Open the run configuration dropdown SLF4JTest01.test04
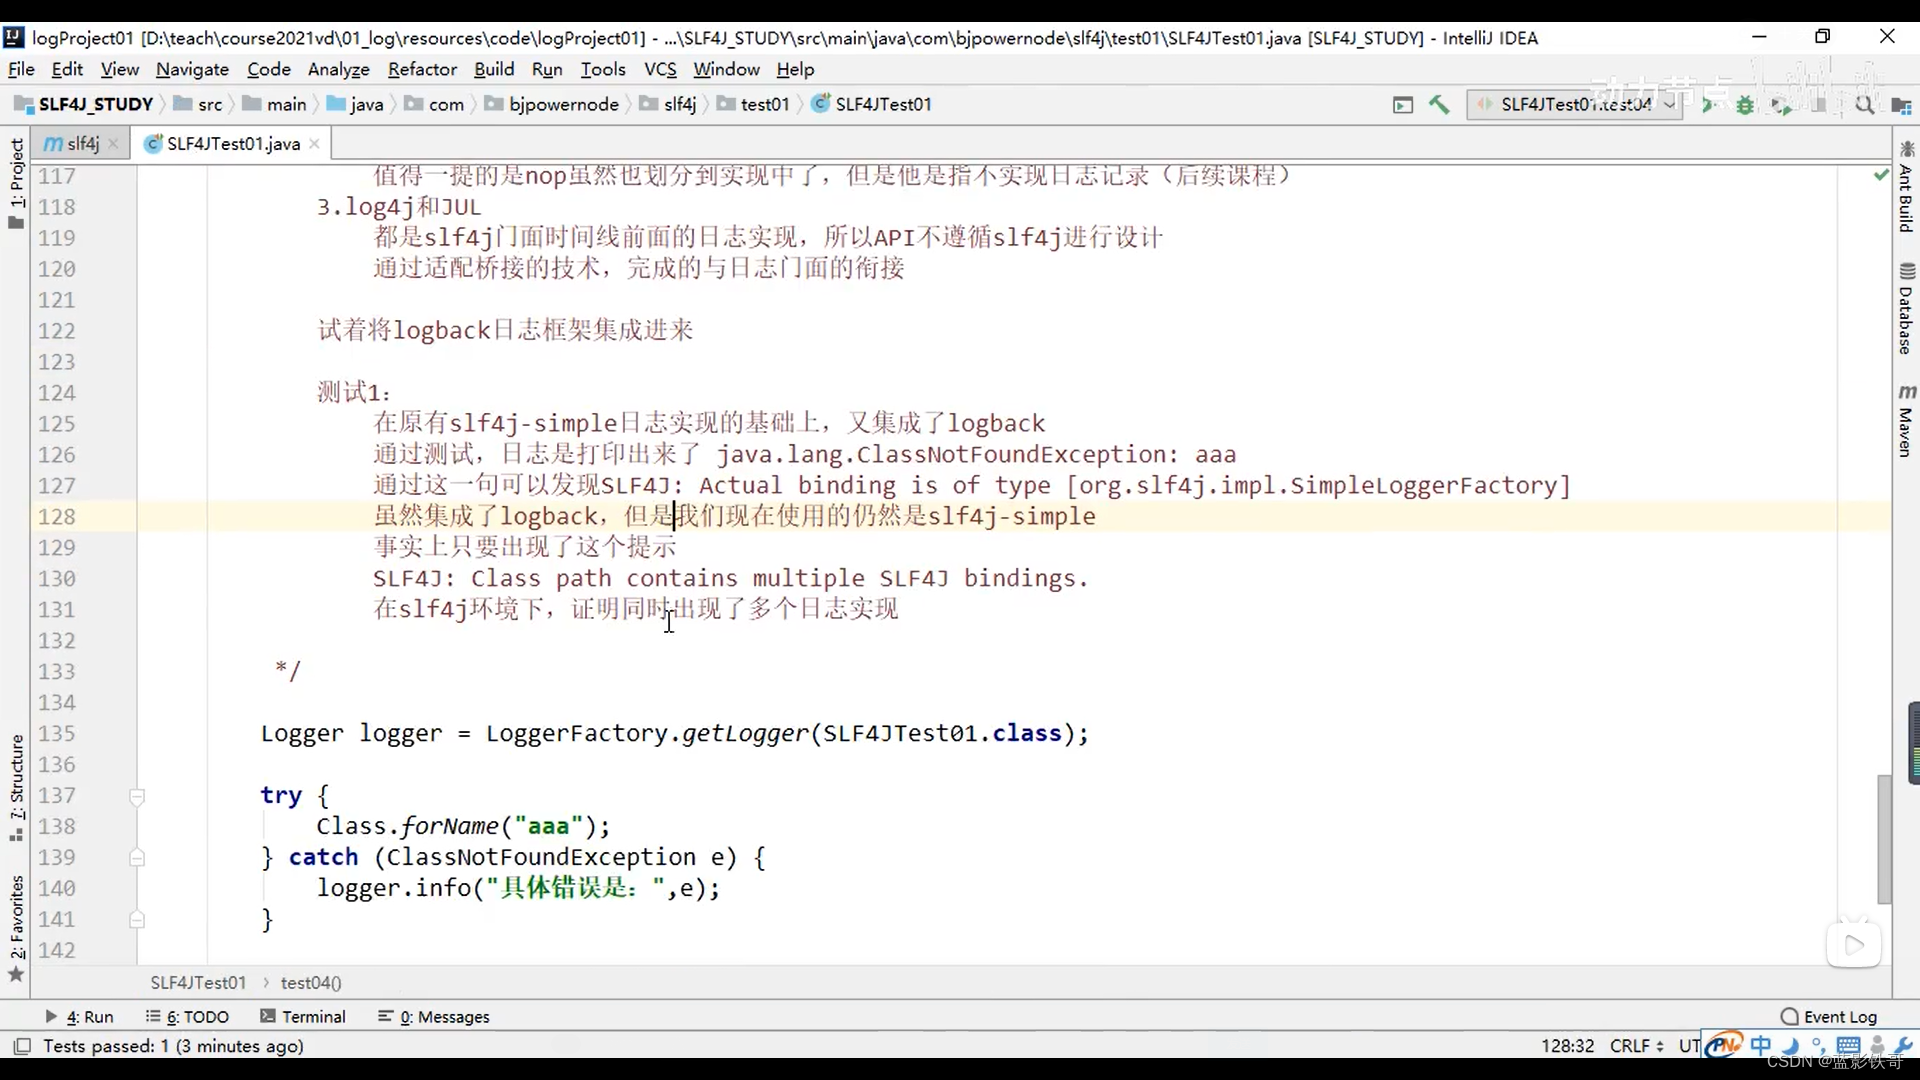Viewport: 1920px width, 1080px height. (x=1573, y=104)
